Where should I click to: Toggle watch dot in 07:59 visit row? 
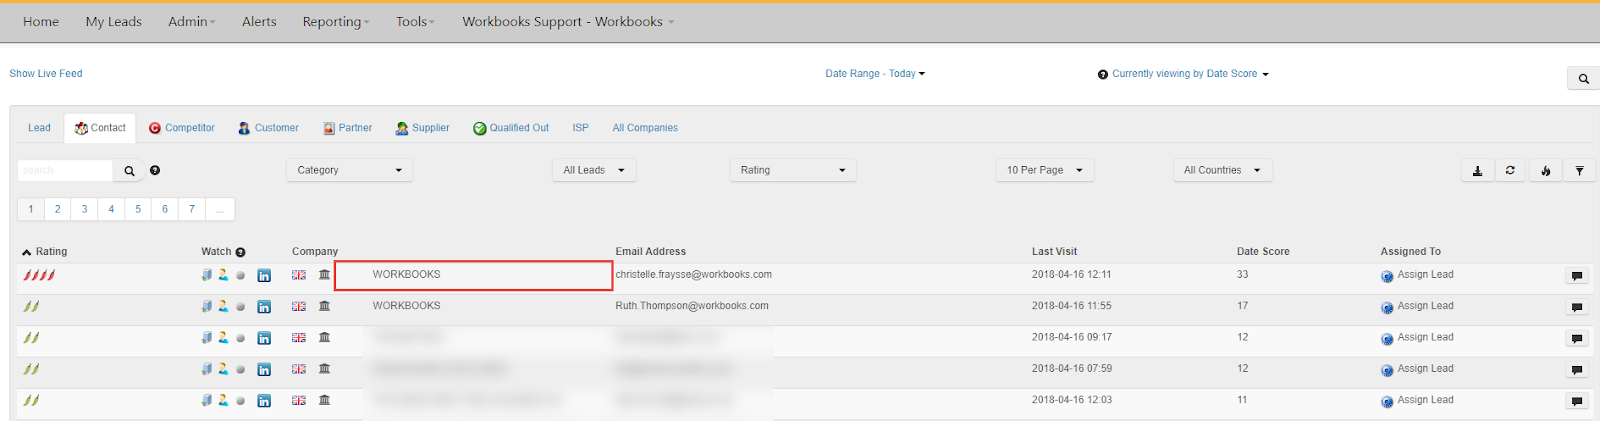point(240,370)
